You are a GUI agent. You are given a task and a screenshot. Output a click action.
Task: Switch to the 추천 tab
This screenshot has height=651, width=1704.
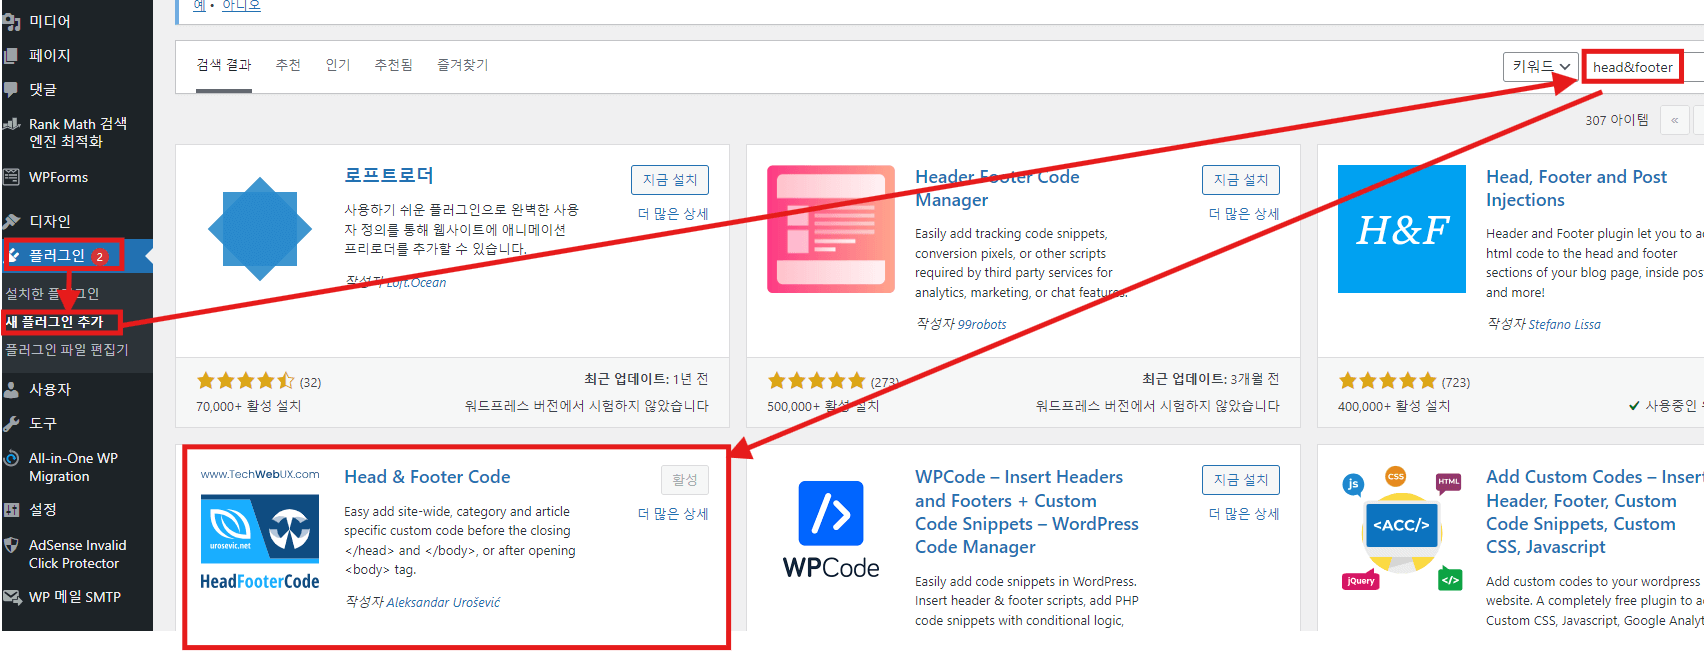pos(288,65)
